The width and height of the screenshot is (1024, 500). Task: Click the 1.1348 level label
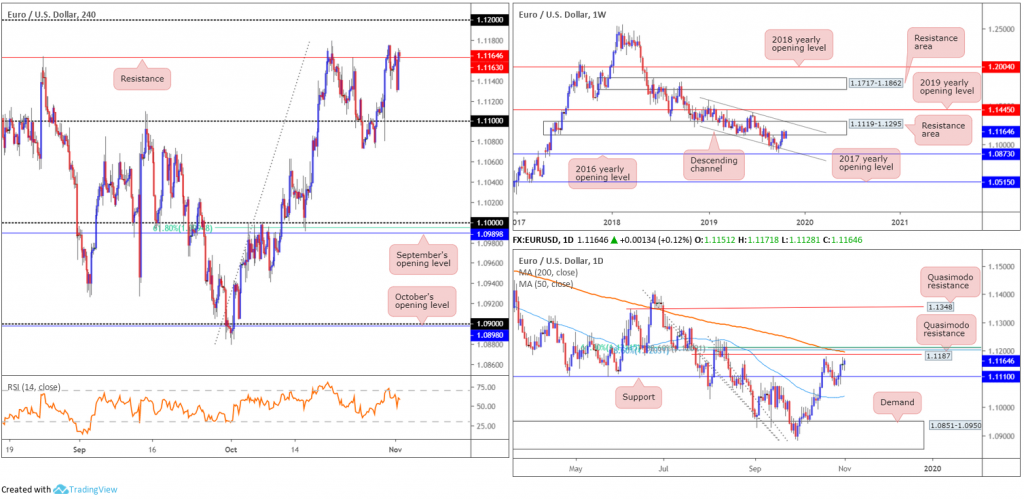939,305
